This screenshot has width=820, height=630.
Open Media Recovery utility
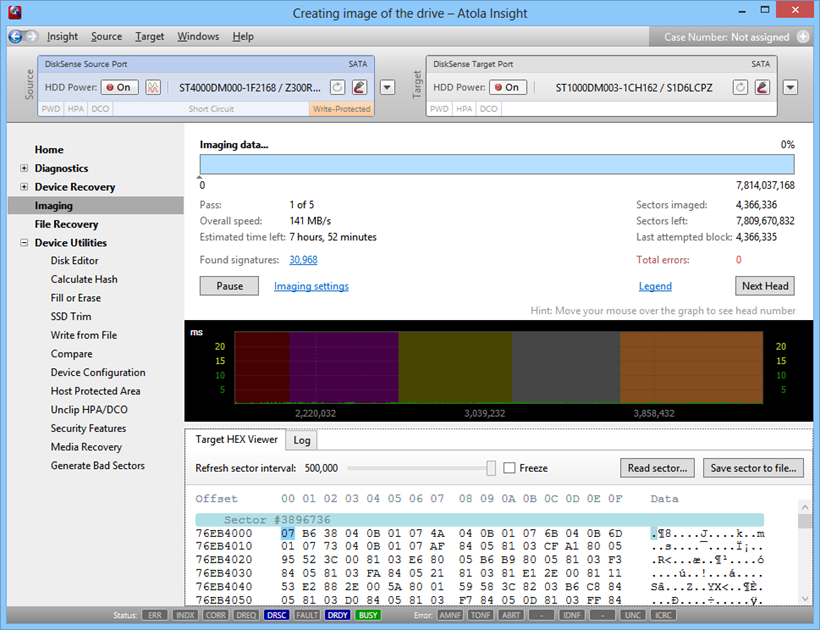click(x=86, y=447)
